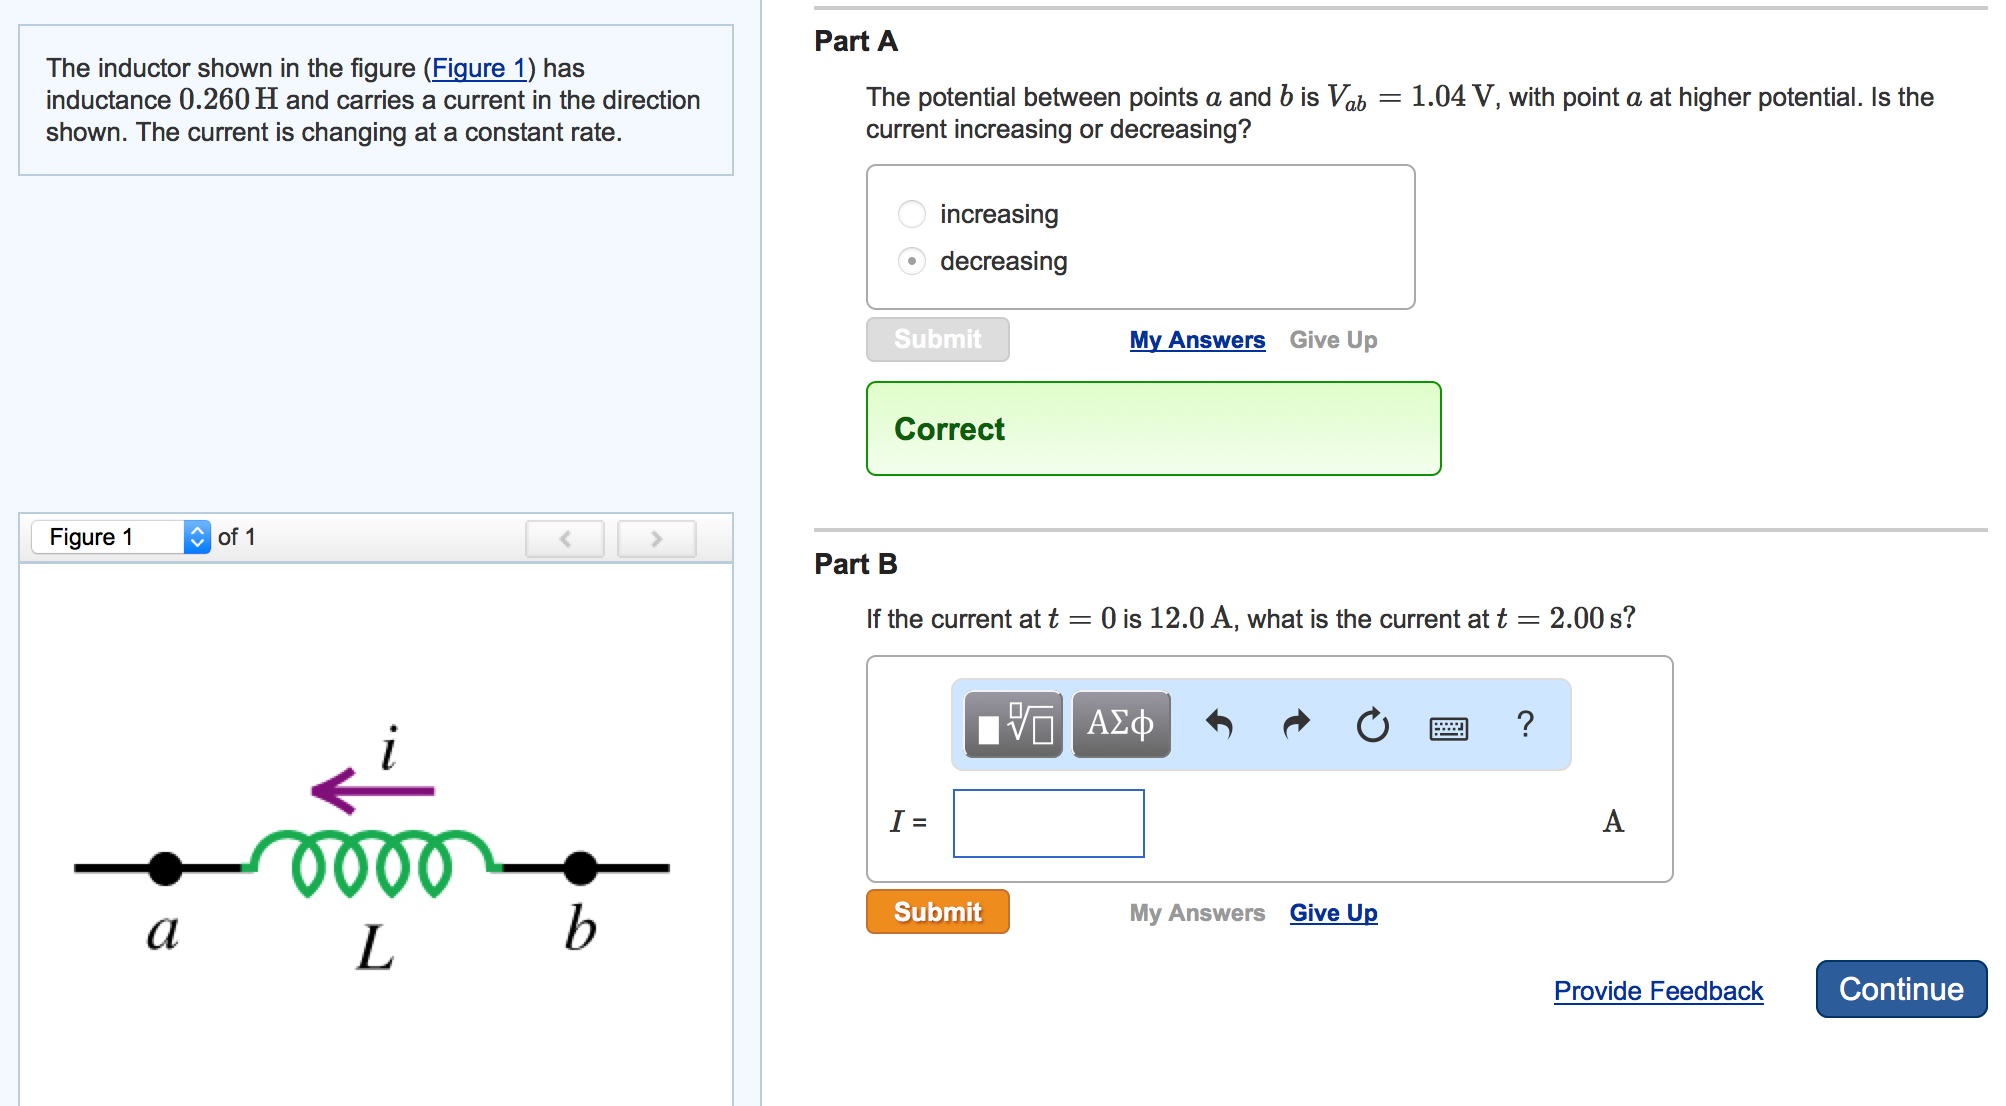Click the inductor circuit figure image
The width and height of the screenshot is (2006, 1106).
pos(372,850)
